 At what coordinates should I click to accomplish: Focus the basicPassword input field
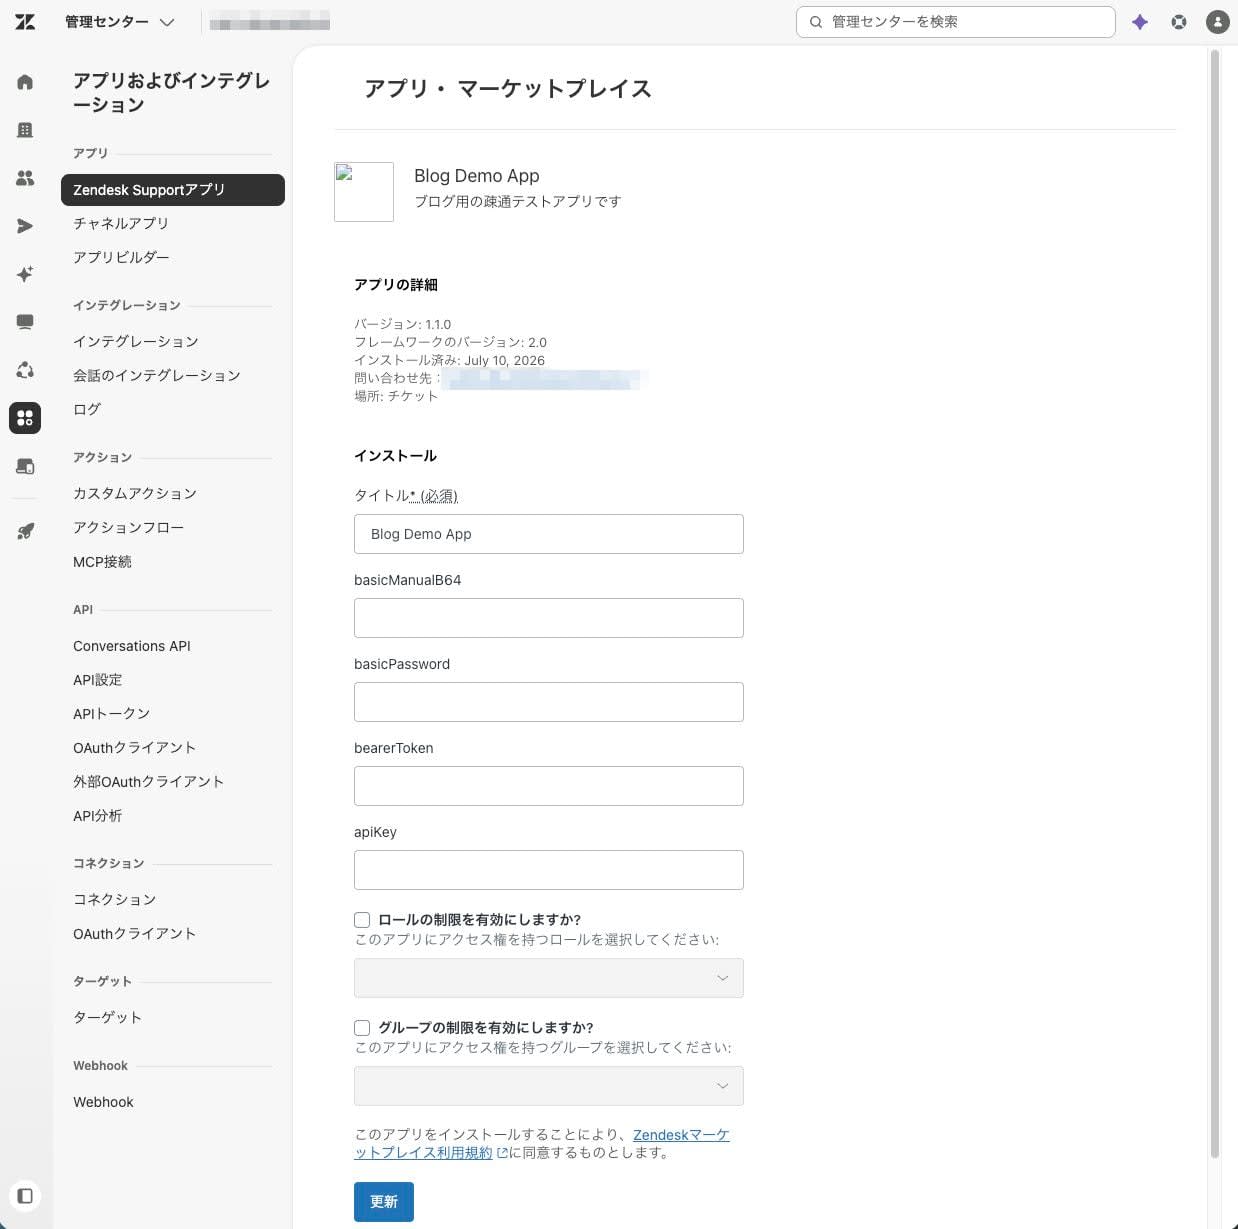tap(549, 702)
